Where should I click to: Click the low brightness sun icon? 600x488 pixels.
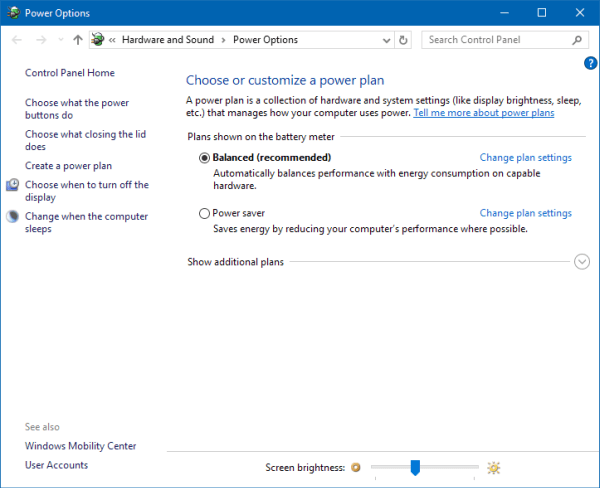(x=355, y=467)
